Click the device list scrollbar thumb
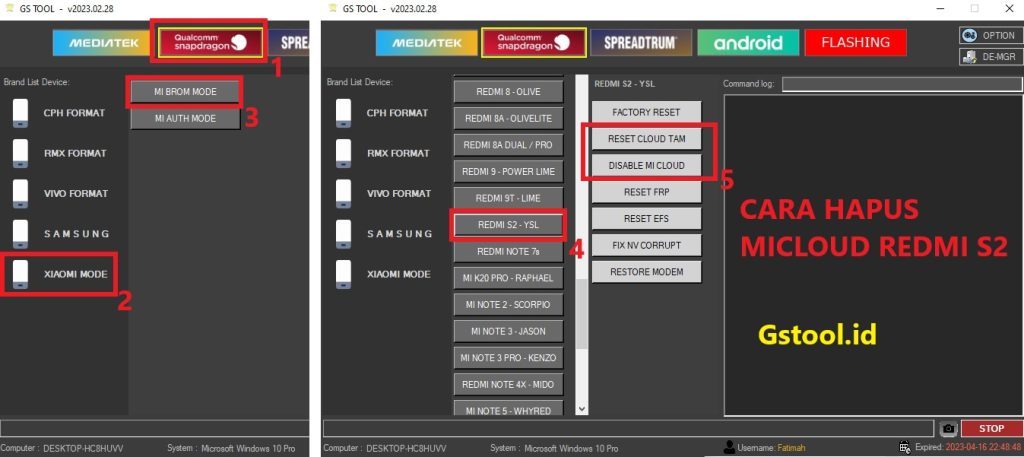The image size is (1024, 457). pos(581,313)
